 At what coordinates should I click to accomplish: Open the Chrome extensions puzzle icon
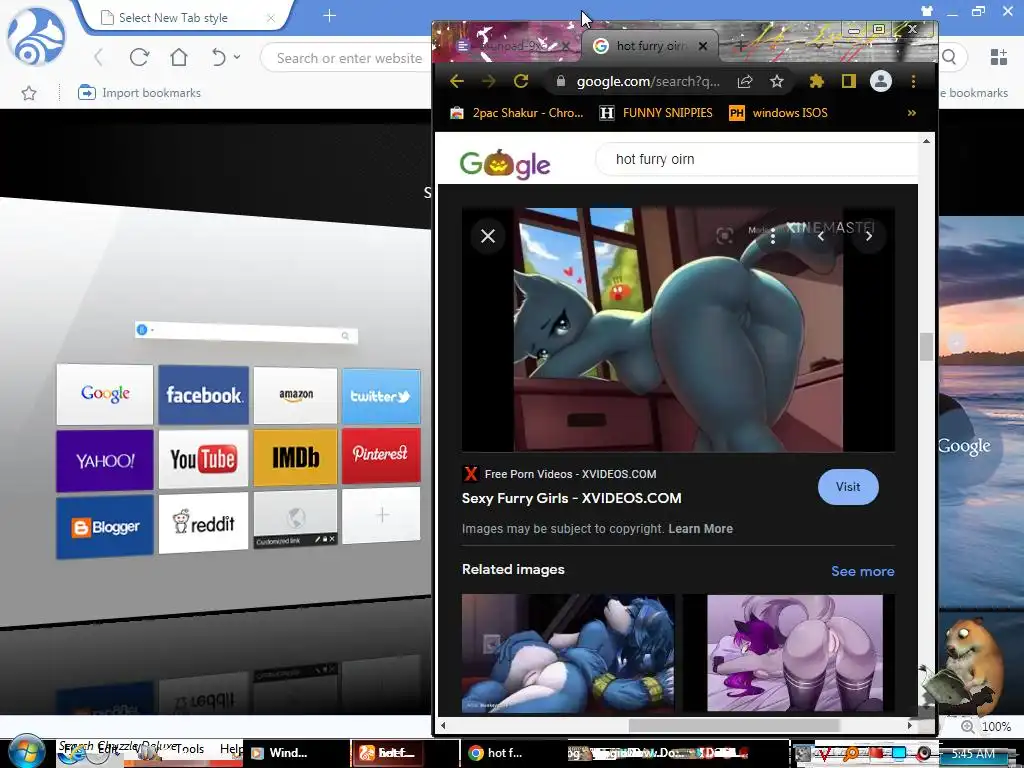point(816,81)
